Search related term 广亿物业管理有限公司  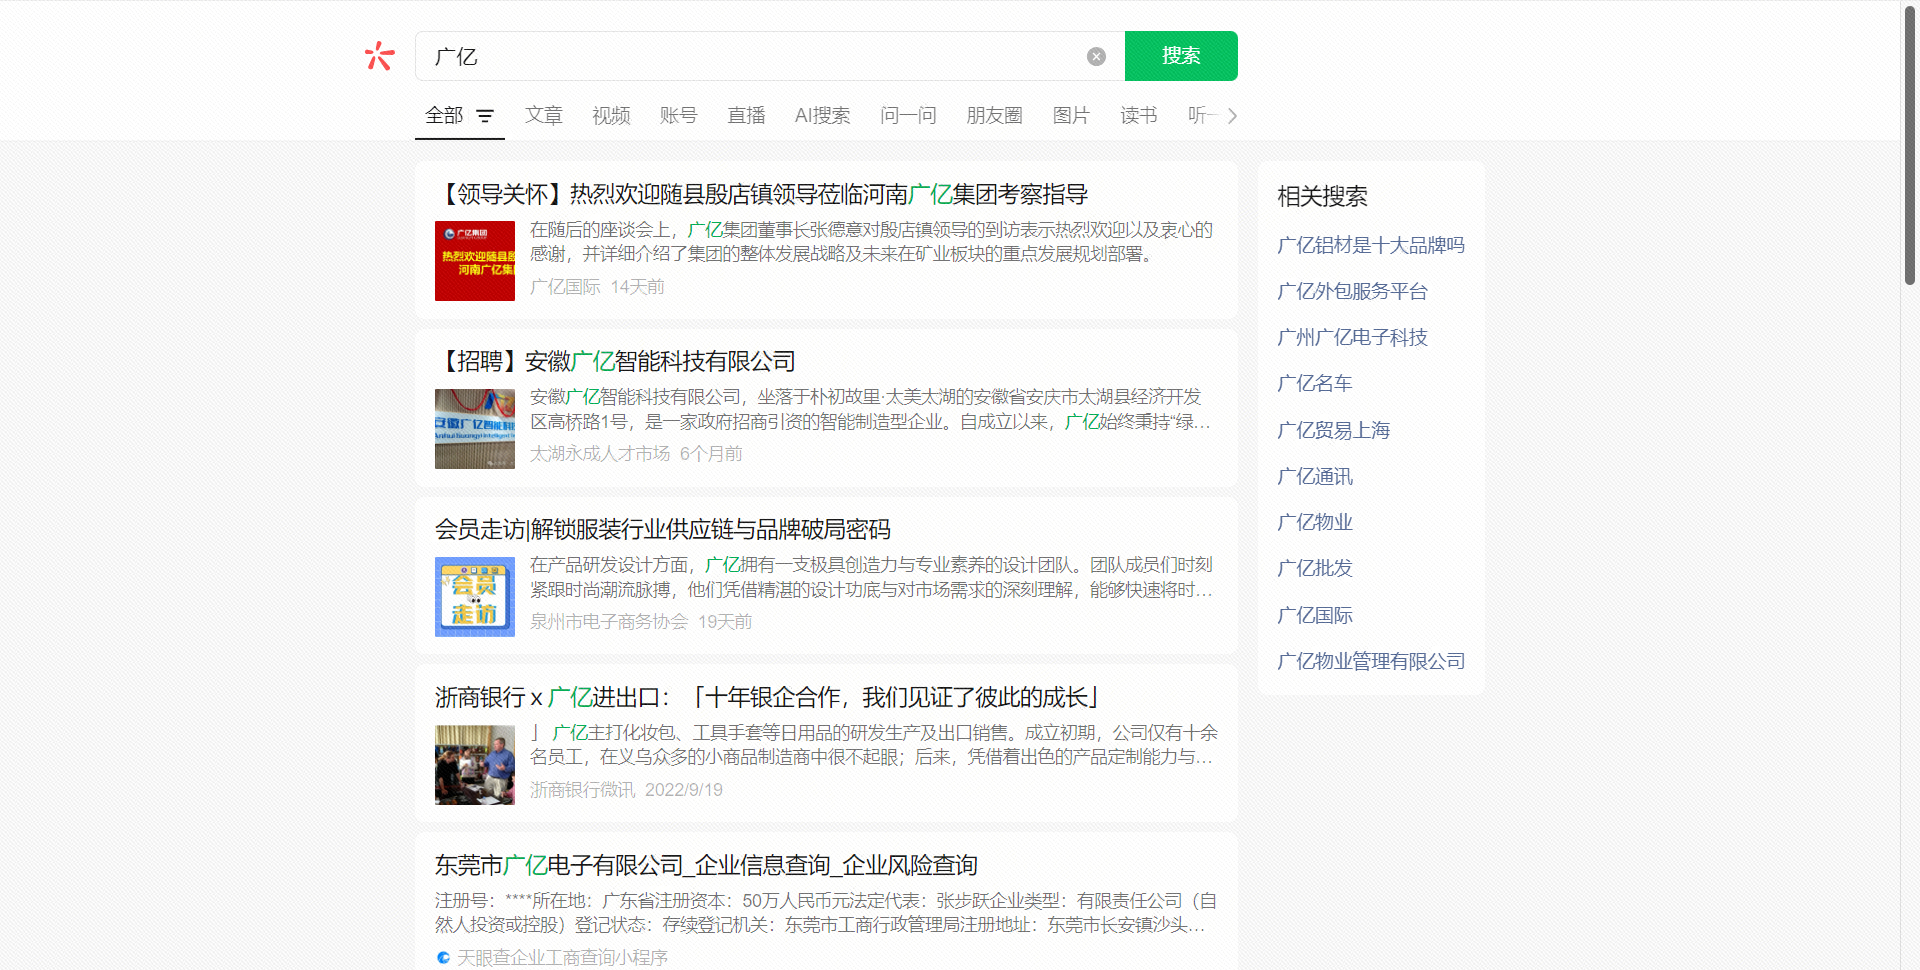[x=1371, y=661]
